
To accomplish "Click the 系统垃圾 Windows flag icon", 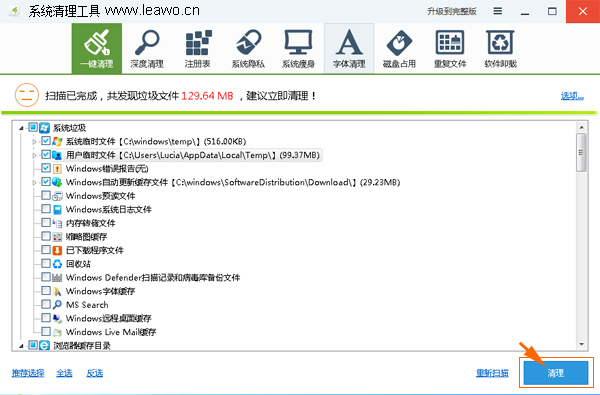I will click(44, 127).
